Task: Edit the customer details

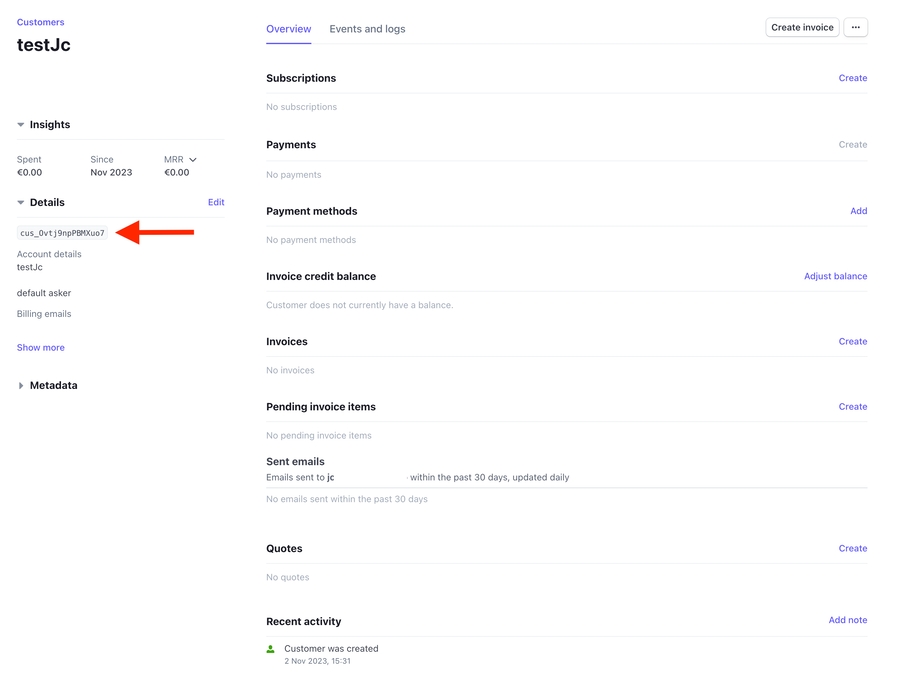Action: click(x=216, y=202)
